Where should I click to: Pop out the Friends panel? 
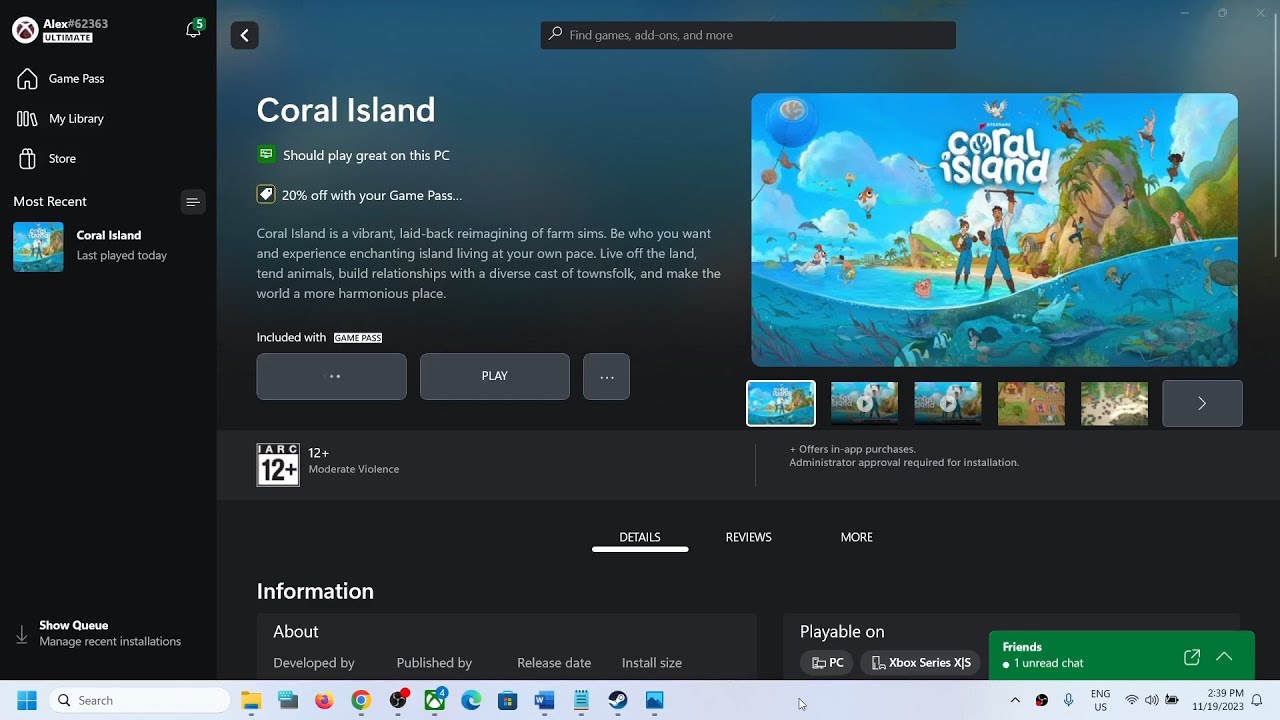tap(1192, 657)
